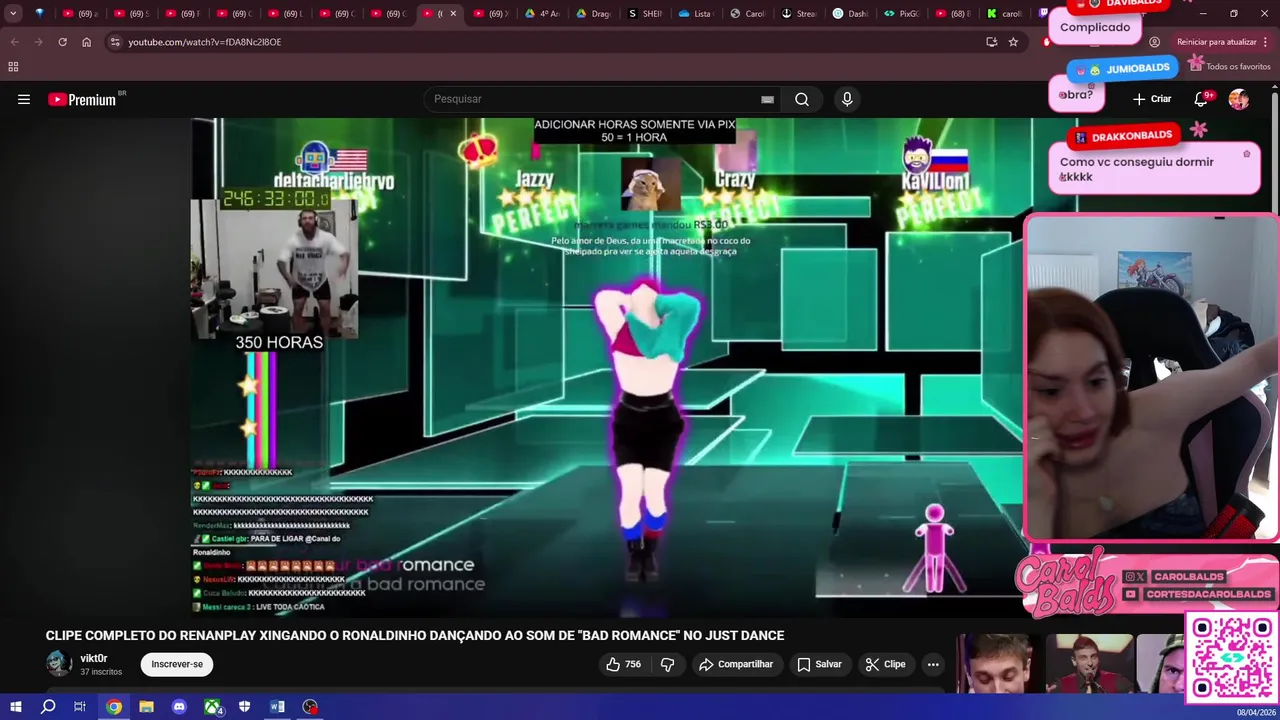The height and width of the screenshot is (720, 1280).
Task: Bookmark this page with star icon
Action: click(x=1013, y=42)
